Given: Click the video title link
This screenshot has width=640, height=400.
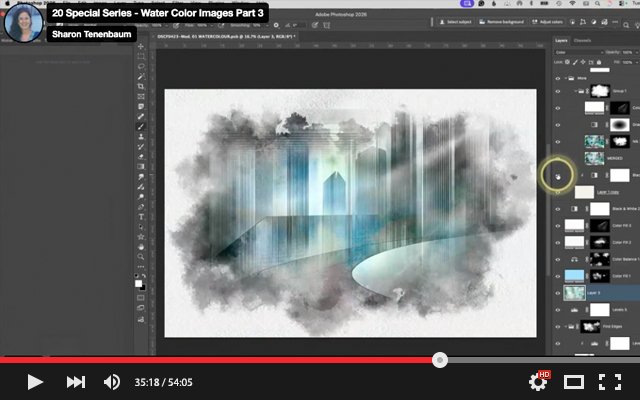Looking at the screenshot, I should (158, 13).
